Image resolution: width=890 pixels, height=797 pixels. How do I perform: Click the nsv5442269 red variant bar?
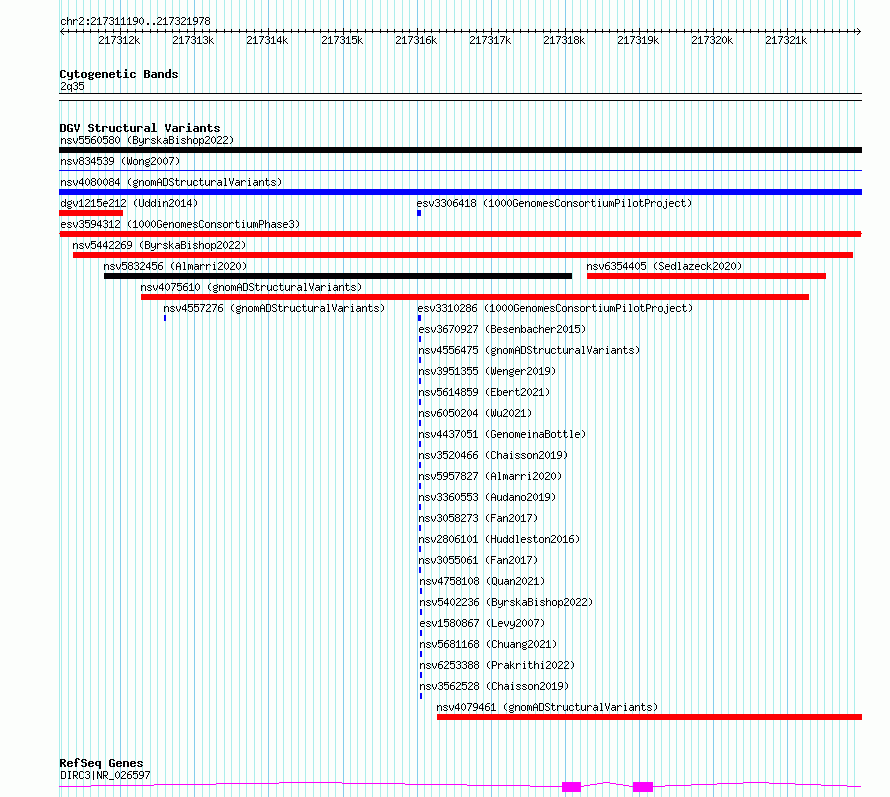[x=463, y=255]
